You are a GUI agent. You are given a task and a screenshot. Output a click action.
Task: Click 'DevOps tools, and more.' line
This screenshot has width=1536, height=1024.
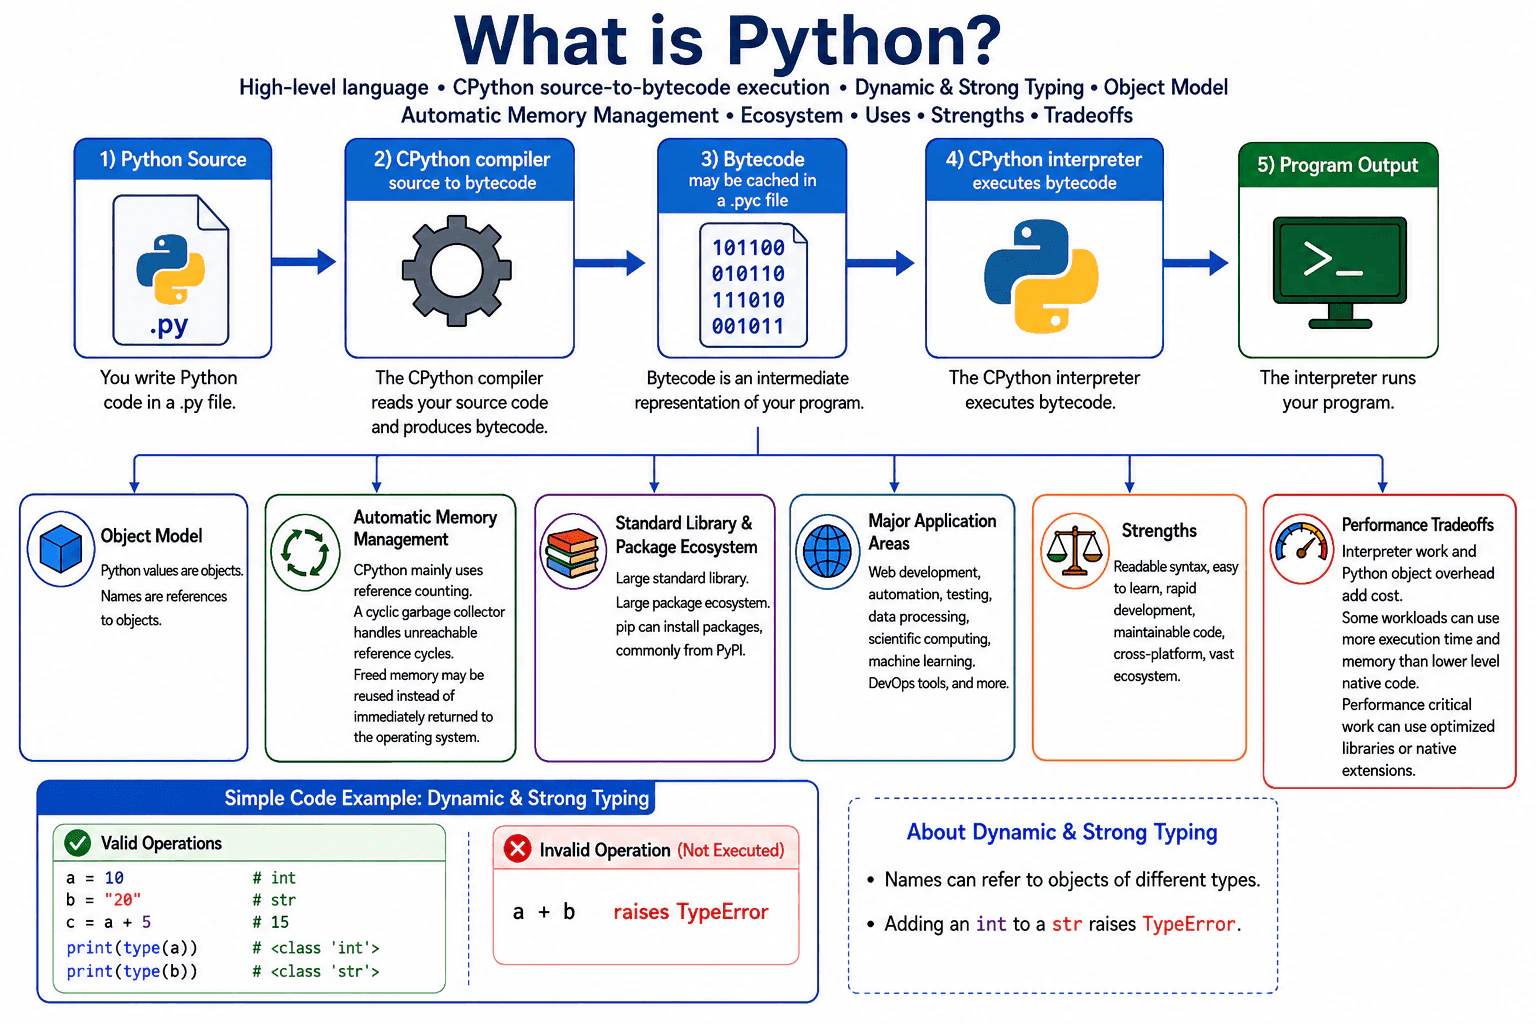point(938,683)
